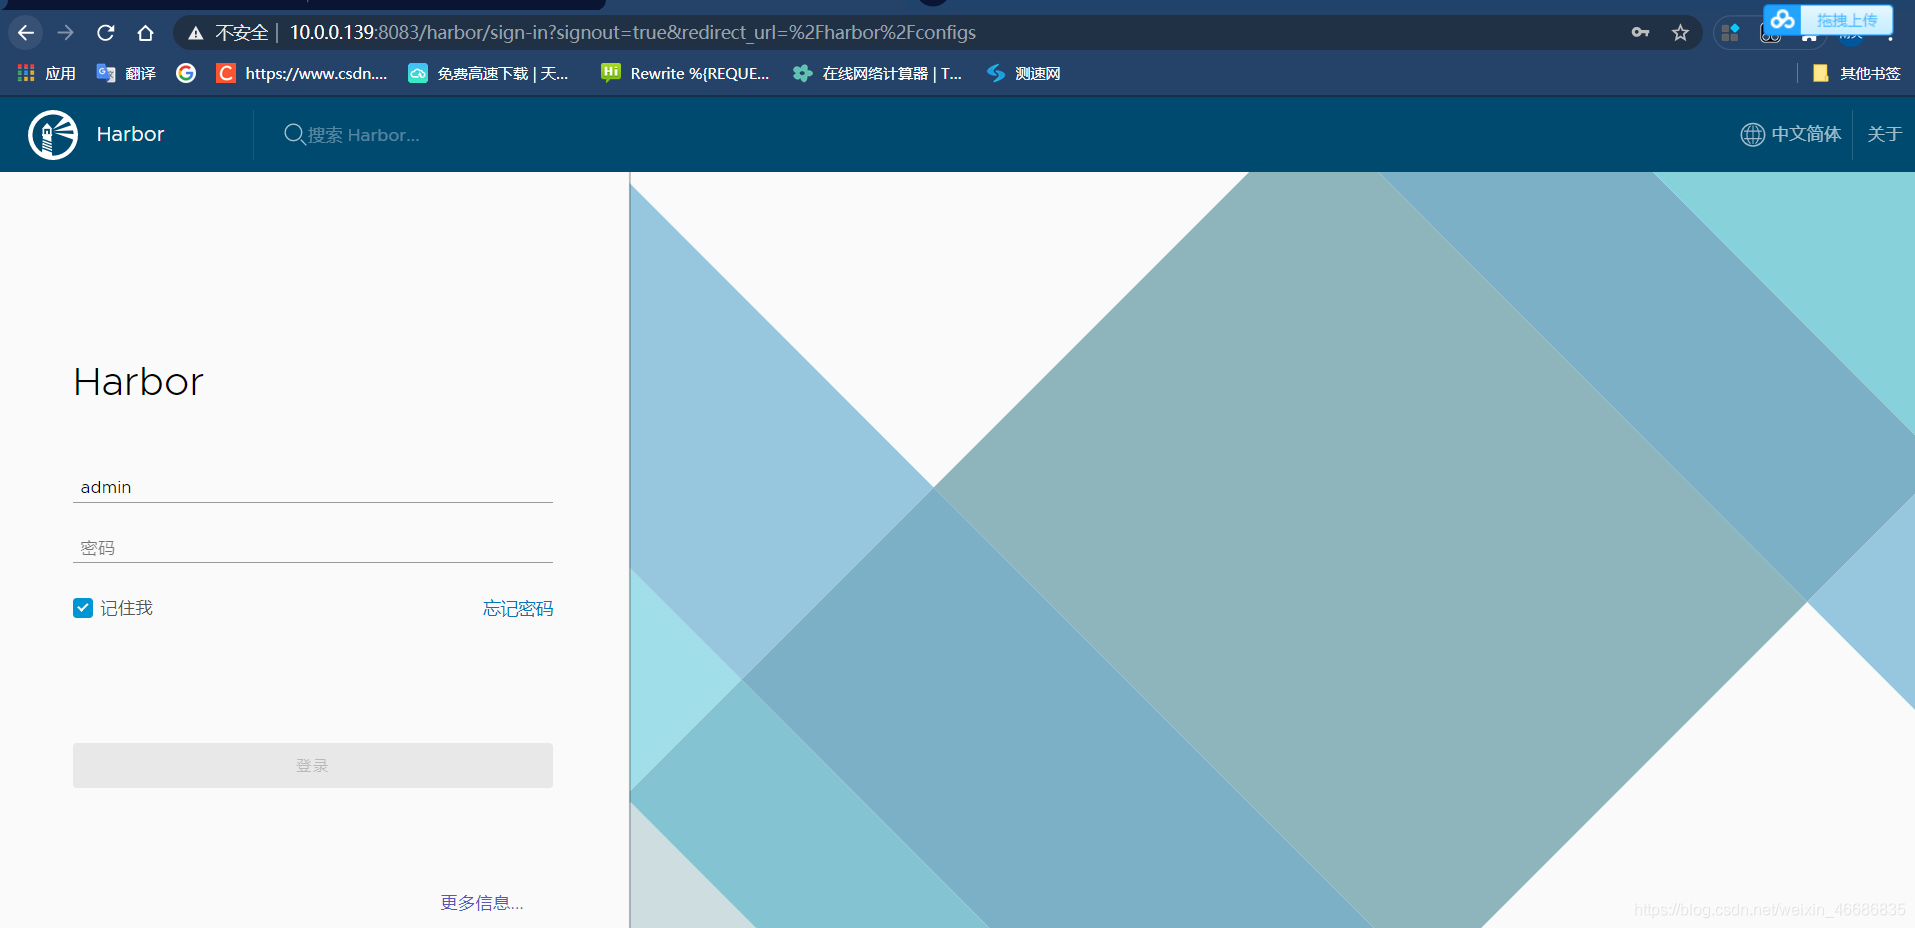Click the Baidu cloud upload icon
The height and width of the screenshot is (928, 1915).
(1782, 19)
